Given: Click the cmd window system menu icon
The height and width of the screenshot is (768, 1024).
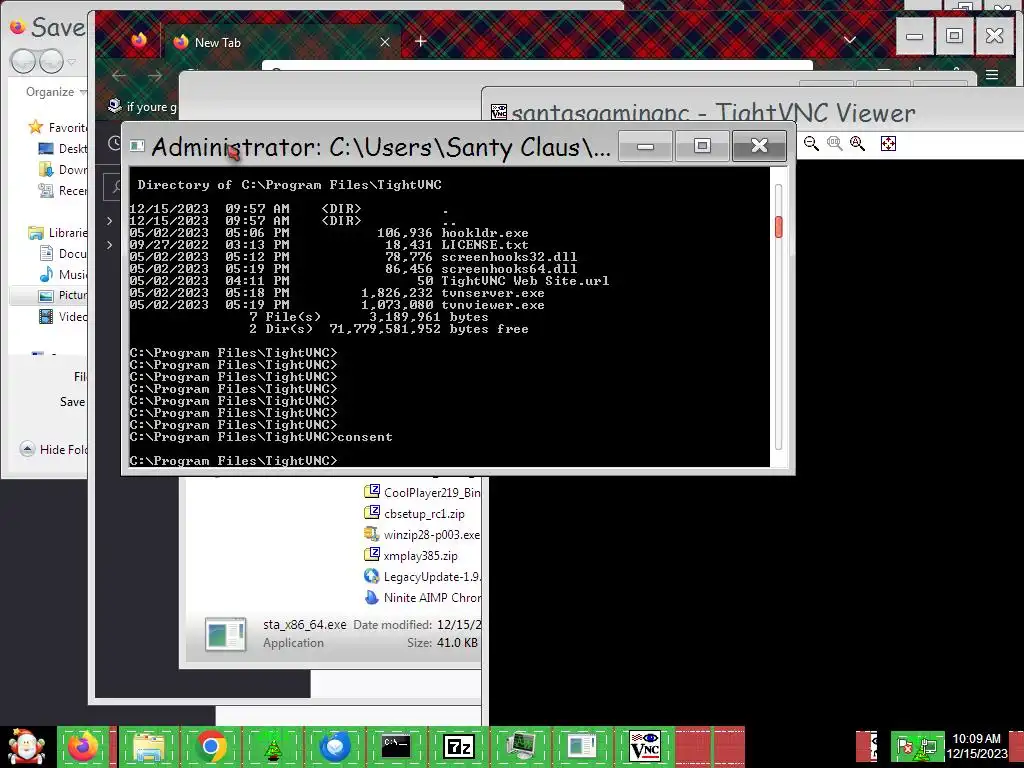Looking at the screenshot, I should click(137, 146).
